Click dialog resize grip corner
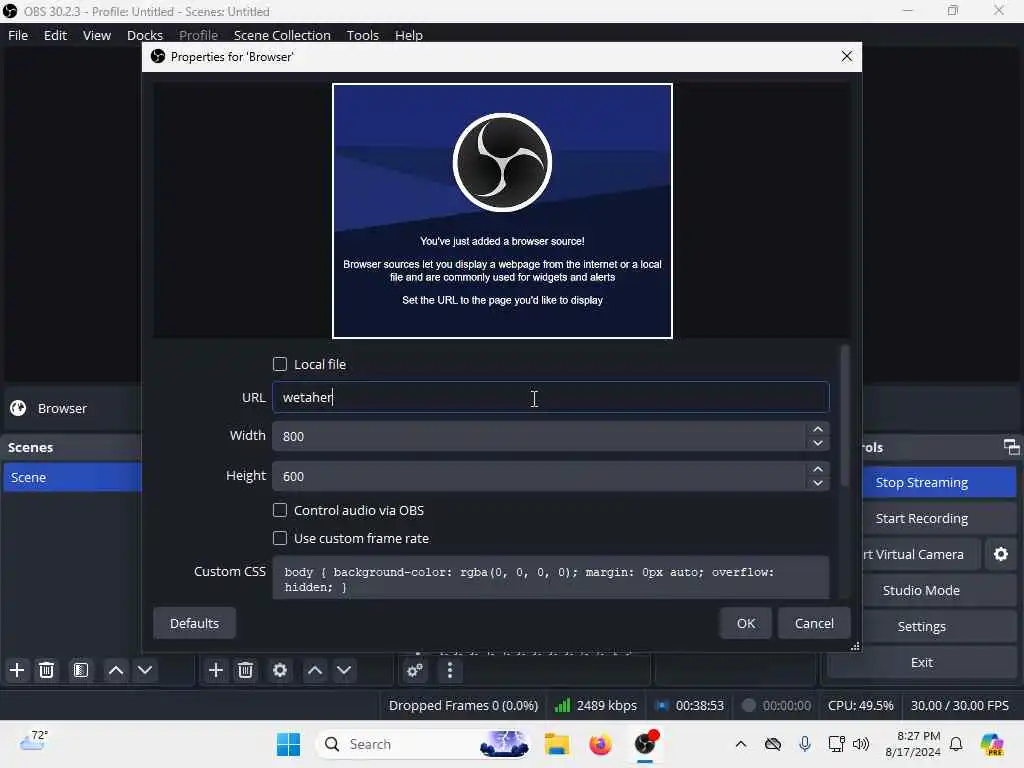 pyautogui.click(x=855, y=646)
